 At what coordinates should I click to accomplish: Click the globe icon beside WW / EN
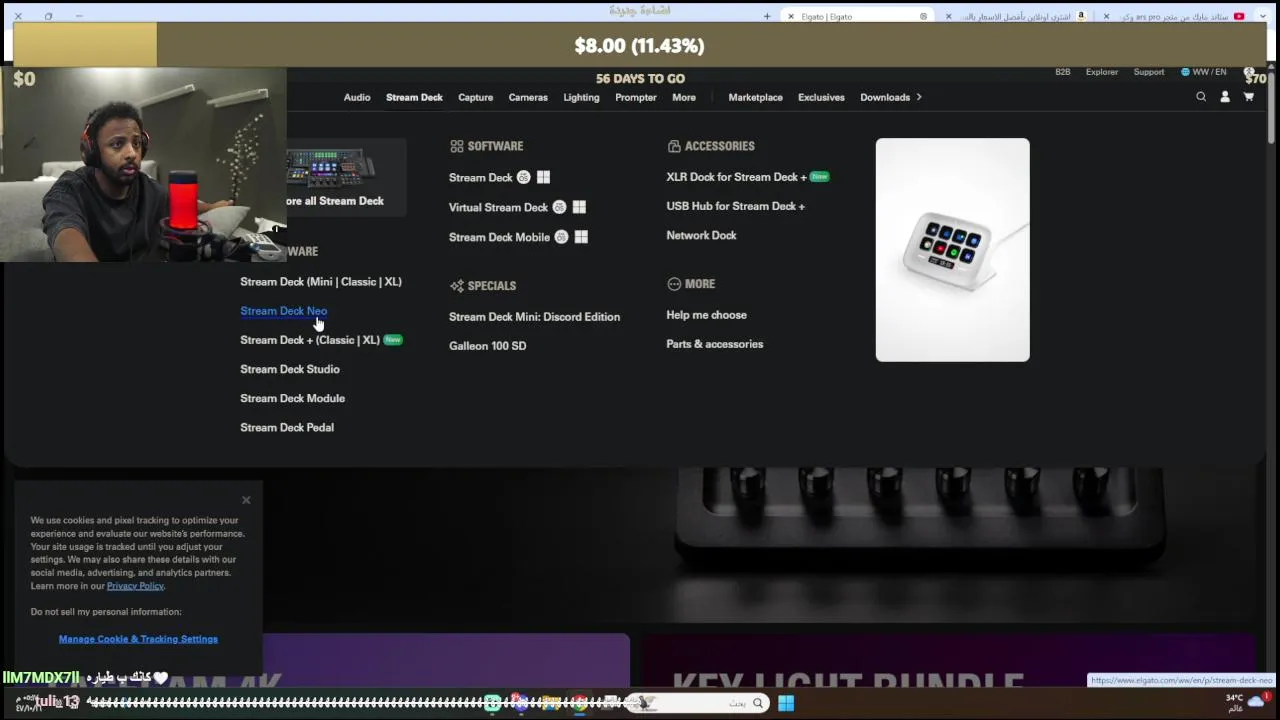1185,72
